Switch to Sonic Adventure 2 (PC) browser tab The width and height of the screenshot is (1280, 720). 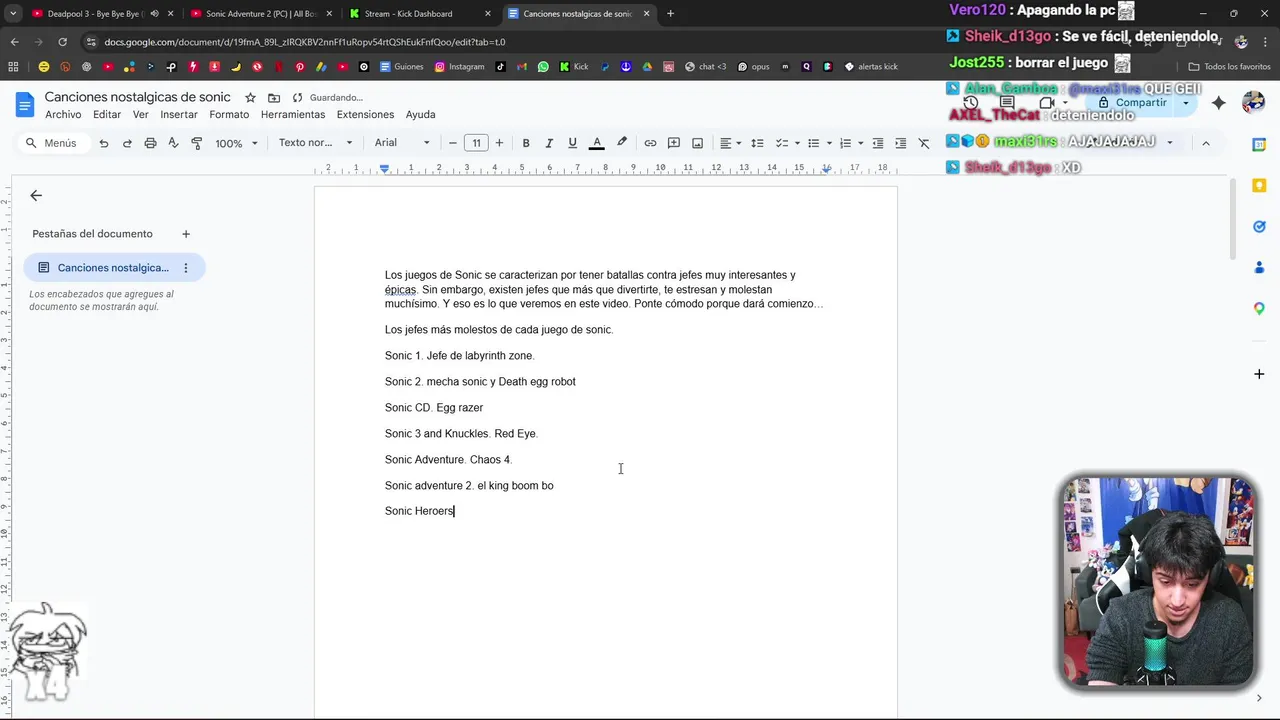pos(260,14)
